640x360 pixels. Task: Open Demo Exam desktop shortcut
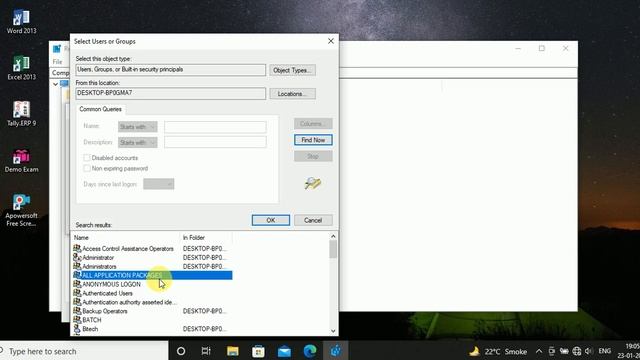point(21,161)
